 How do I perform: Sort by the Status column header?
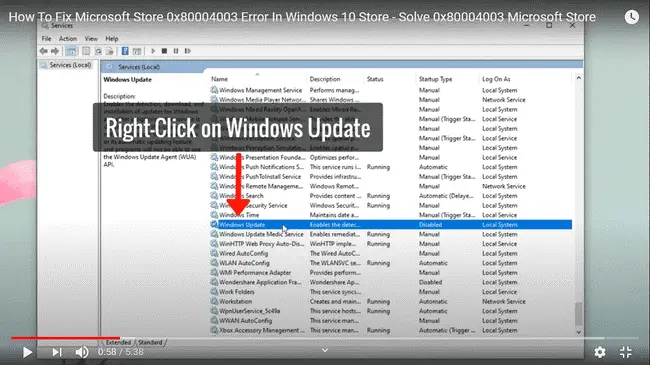375,79
